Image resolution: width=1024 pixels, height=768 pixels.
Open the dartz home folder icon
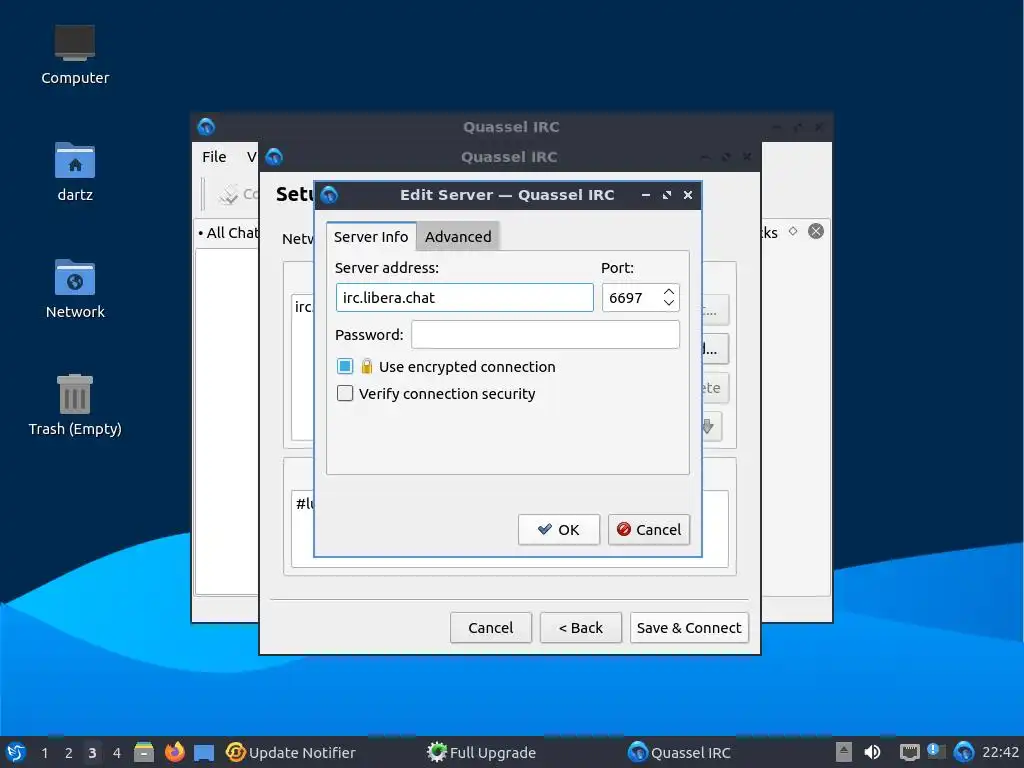[x=74, y=172]
